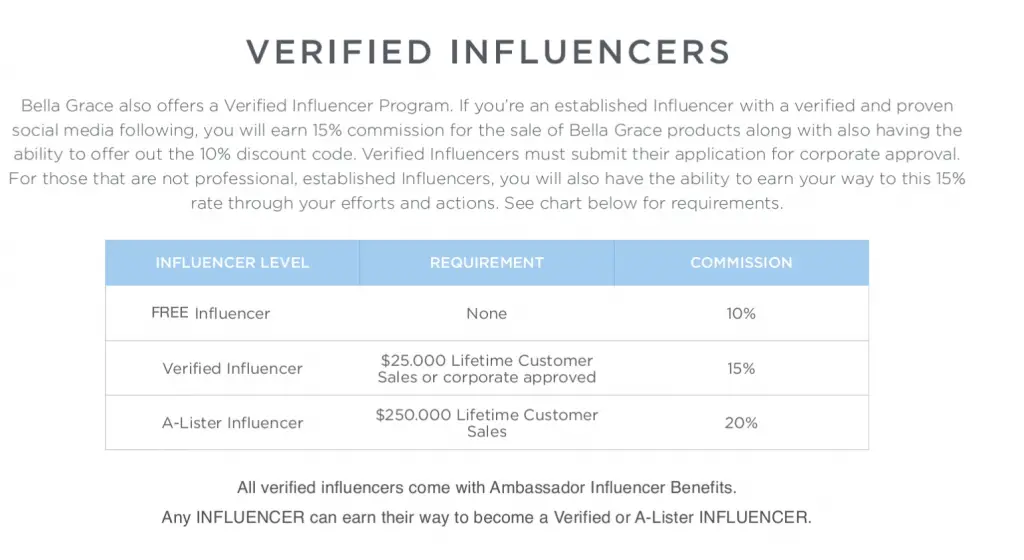Click the VERIFIED INFLUENCERS heading

[x=488, y=52]
